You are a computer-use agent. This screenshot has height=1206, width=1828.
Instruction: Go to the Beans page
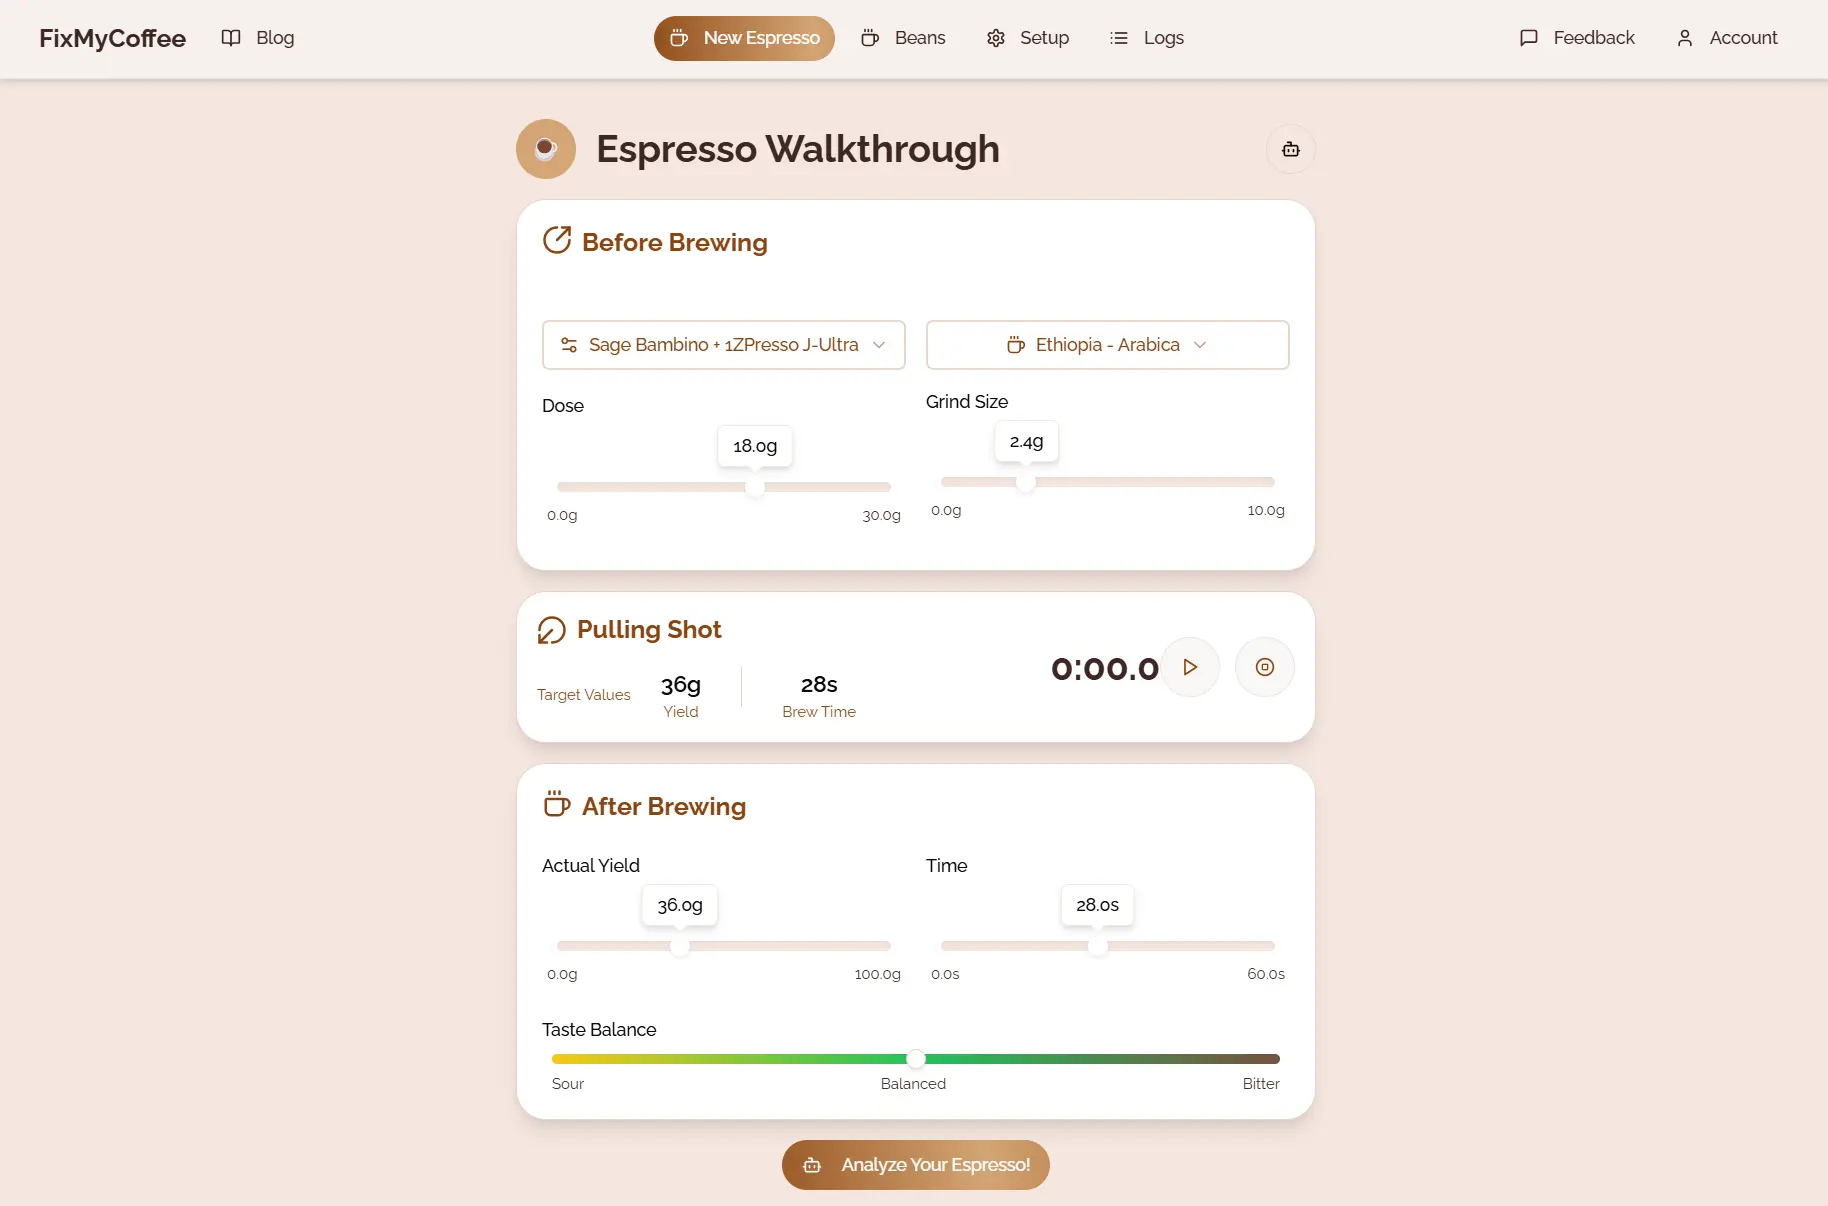point(903,38)
